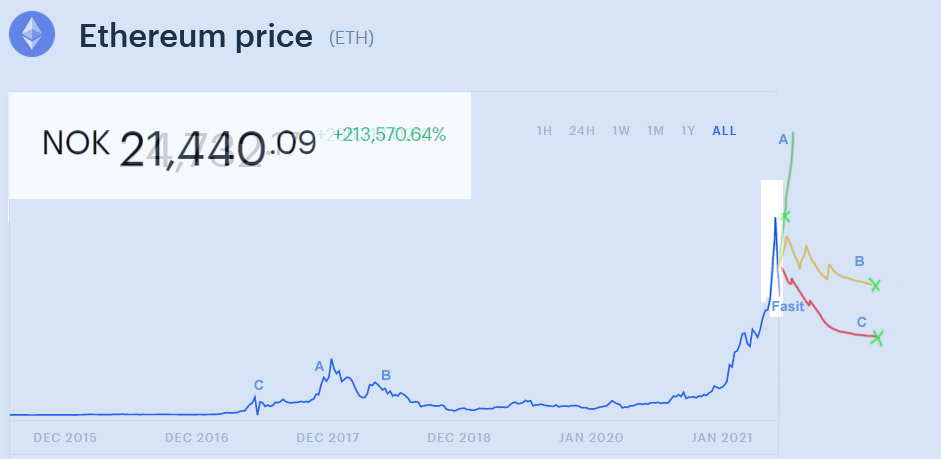Click the Fasit label on the chart
This screenshot has height=459, width=941.
(787, 306)
